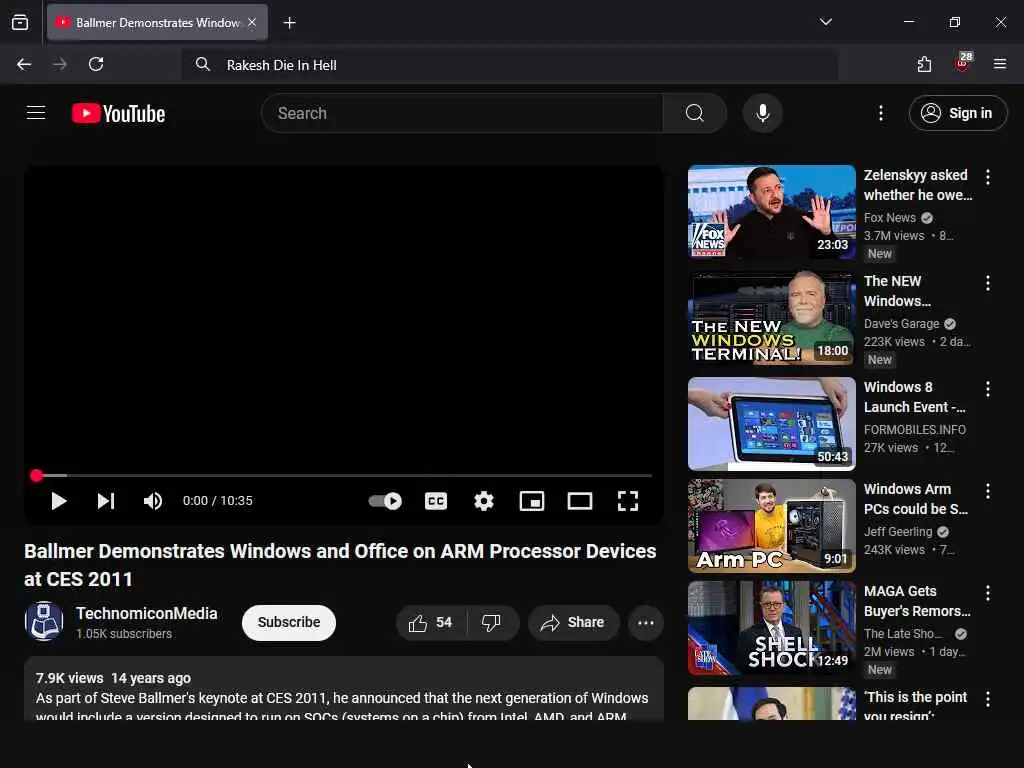Open more actions ellipsis under video
Image resolution: width=1024 pixels, height=768 pixels.
[x=646, y=622]
